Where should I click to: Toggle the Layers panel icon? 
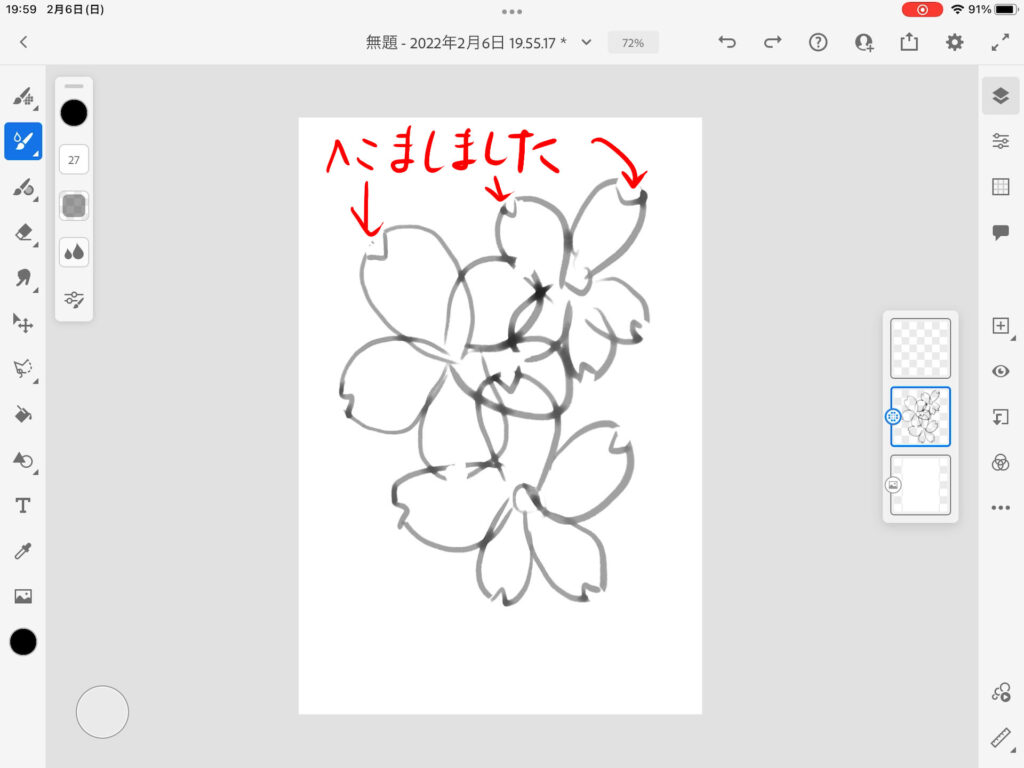point(1000,95)
